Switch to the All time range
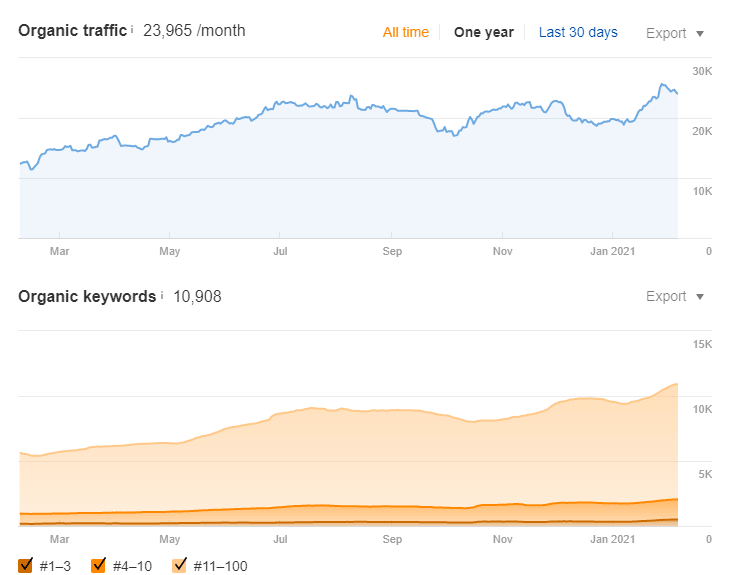The image size is (732, 575). click(406, 32)
